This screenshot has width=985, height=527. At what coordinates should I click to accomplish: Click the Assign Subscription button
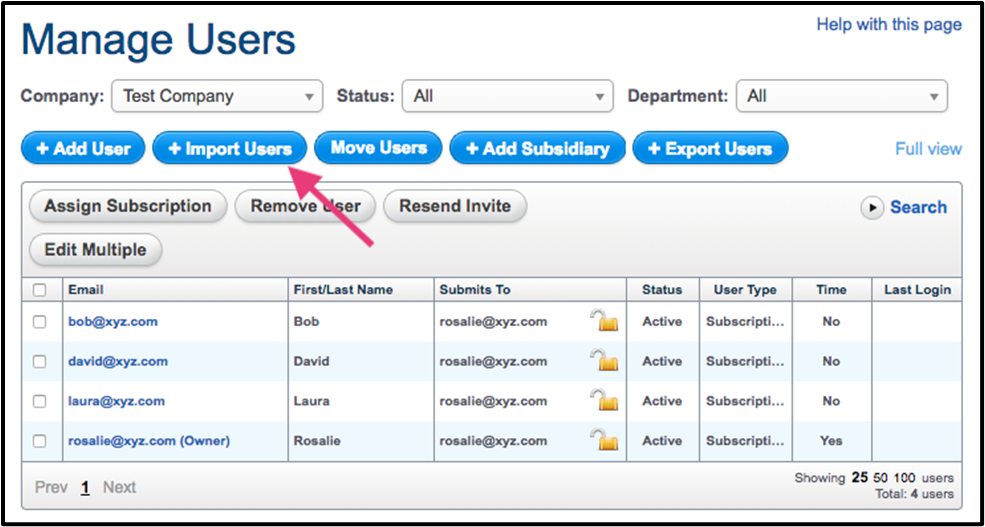128,207
